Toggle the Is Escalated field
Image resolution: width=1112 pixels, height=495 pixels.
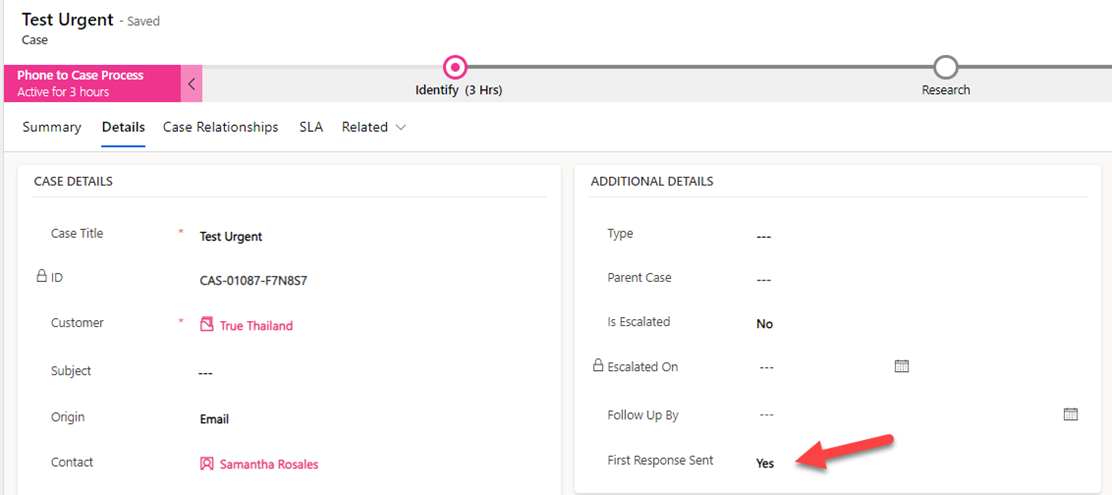click(x=765, y=324)
